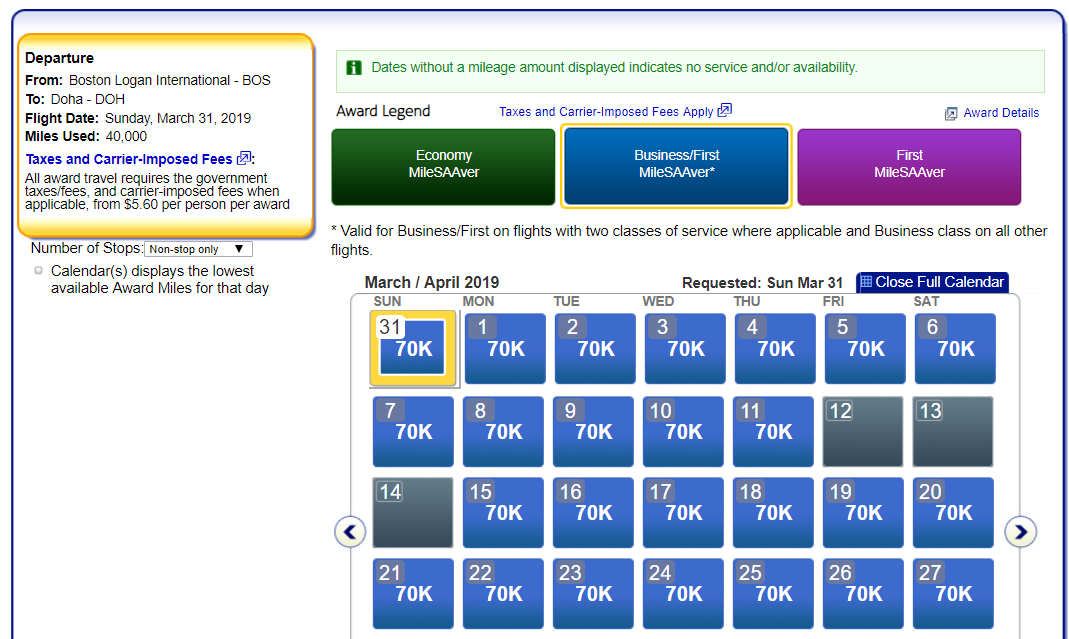Screen dimensions: 1069x639
Task: Select April 15 70K award date
Action: pyautogui.click(x=503, y=512)
